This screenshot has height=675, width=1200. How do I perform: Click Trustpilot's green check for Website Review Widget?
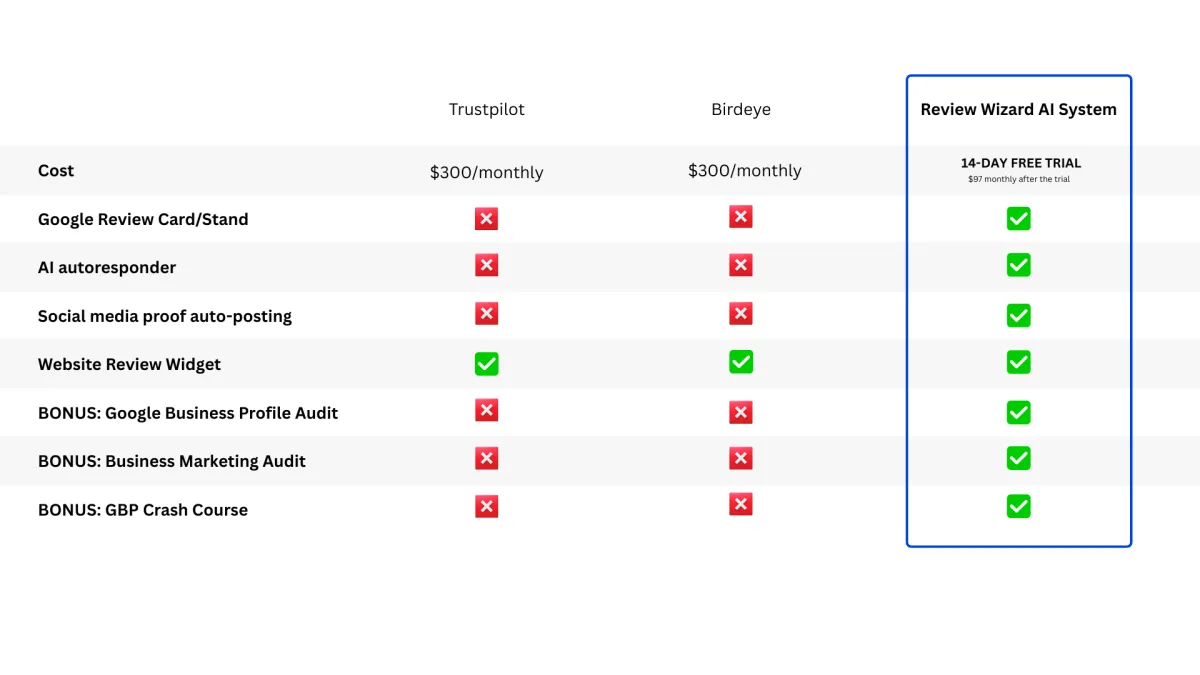point(486,364)
